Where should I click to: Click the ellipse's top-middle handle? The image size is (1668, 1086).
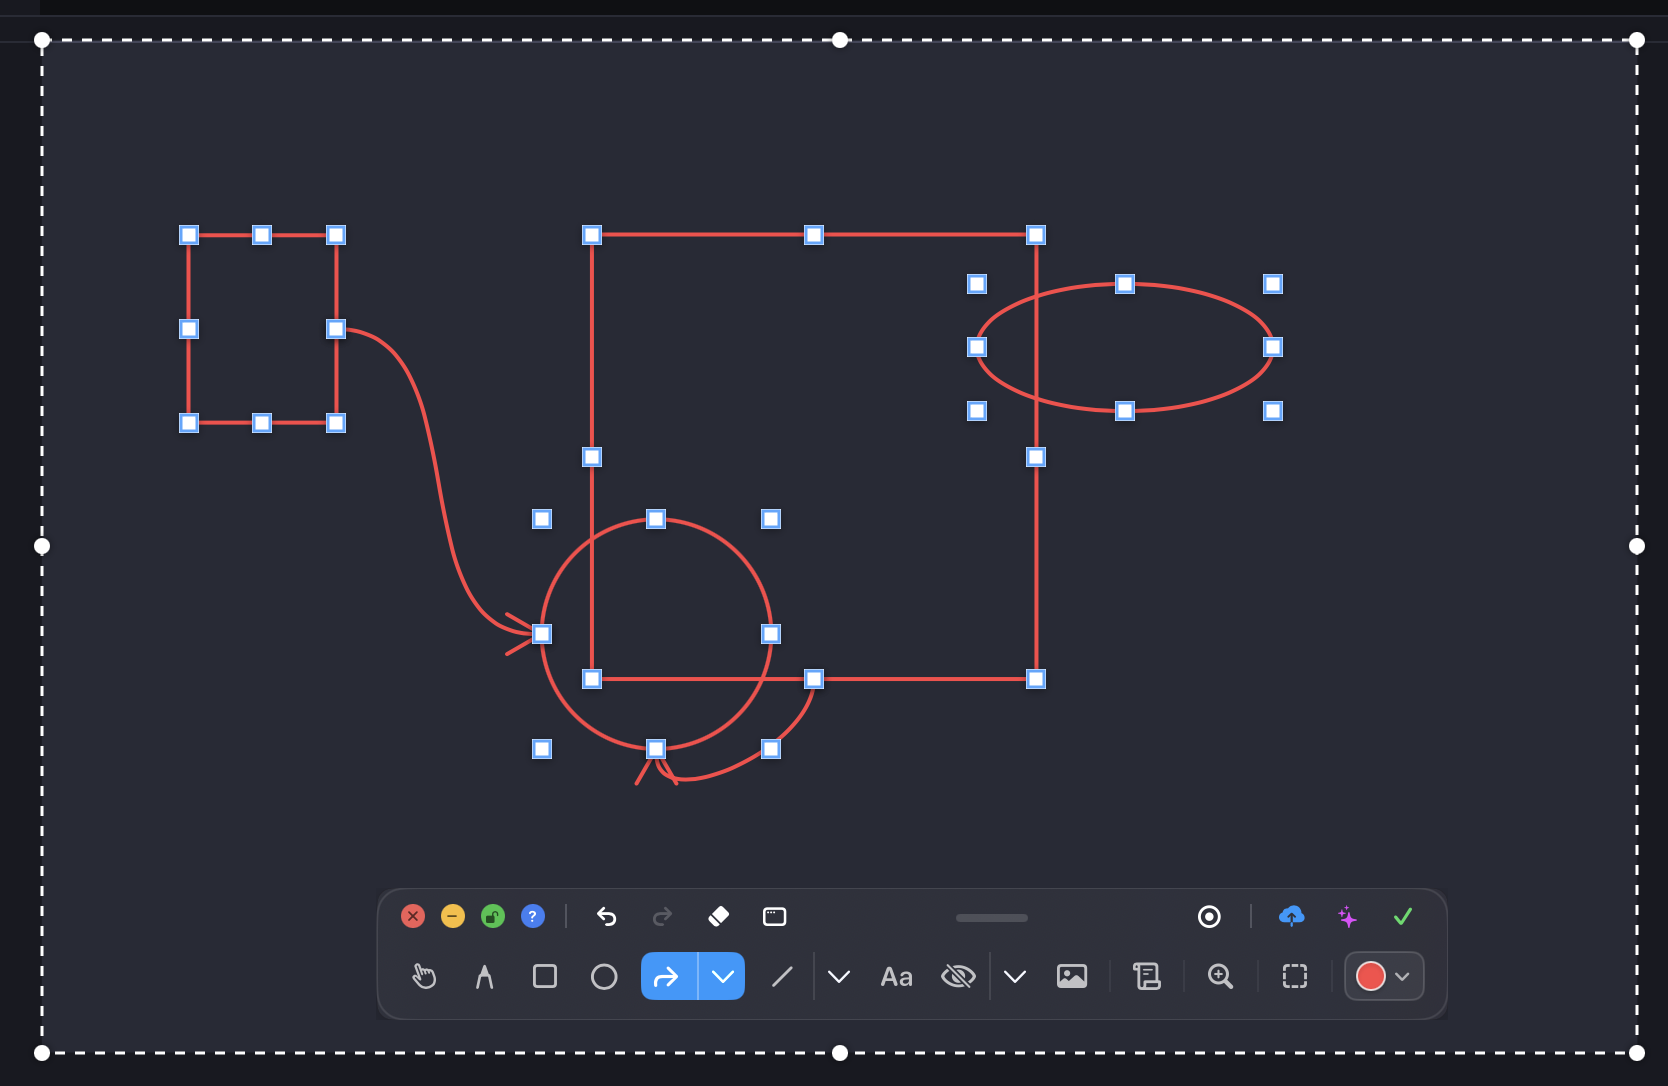(x=1125, y=284)
